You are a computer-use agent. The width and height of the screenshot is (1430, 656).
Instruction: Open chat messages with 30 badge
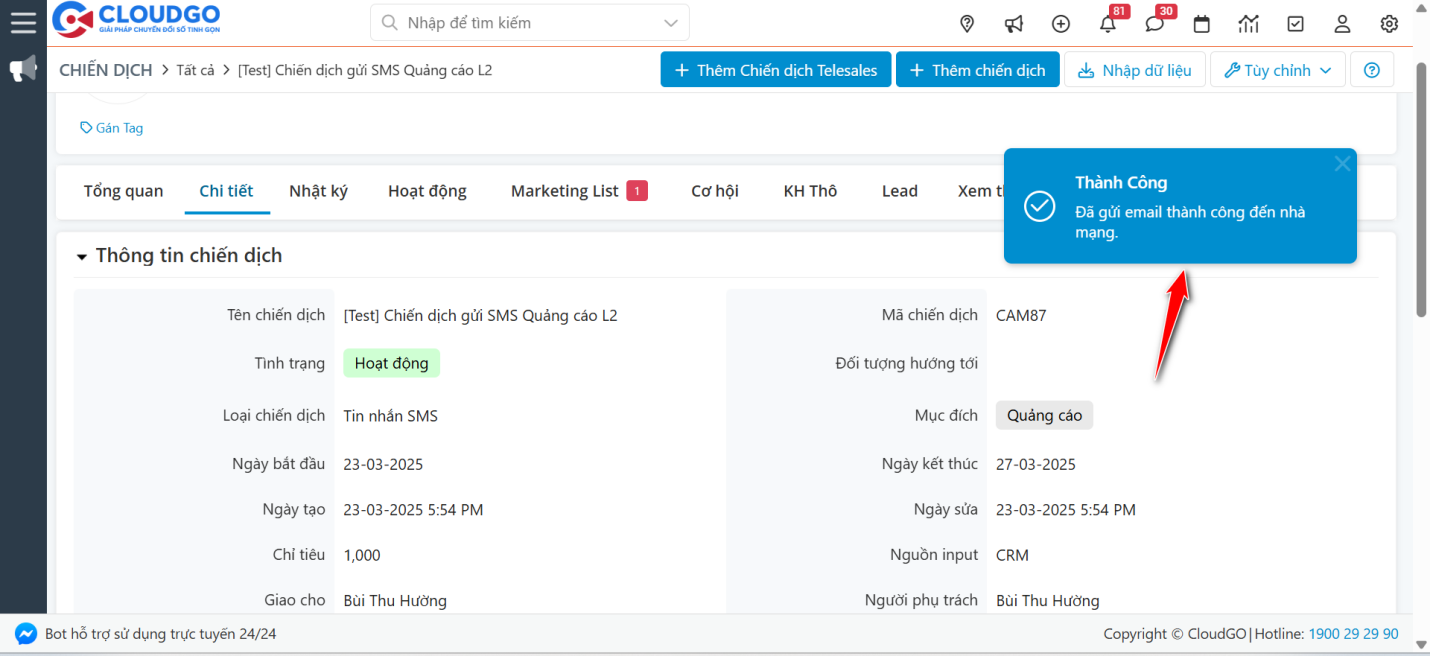1155,24
